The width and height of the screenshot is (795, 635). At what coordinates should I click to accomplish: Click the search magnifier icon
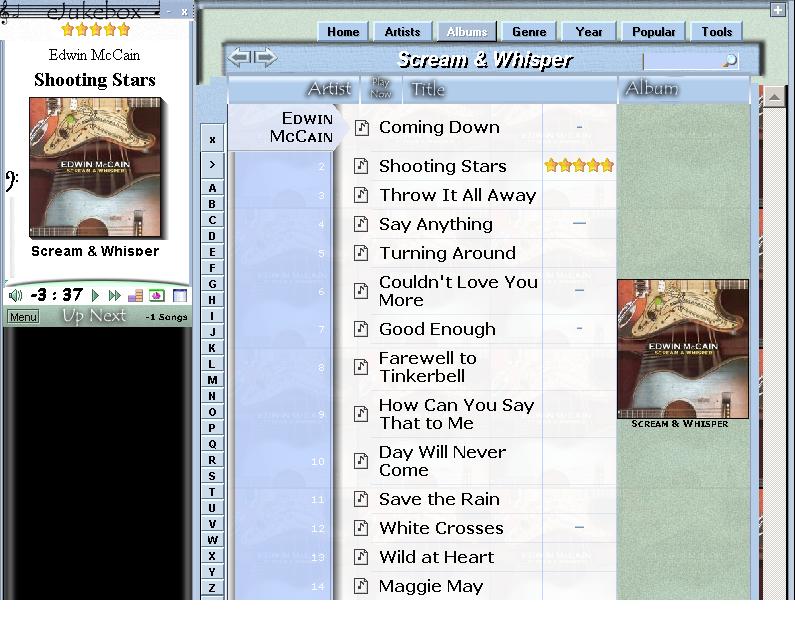click(x=729, y=61)
